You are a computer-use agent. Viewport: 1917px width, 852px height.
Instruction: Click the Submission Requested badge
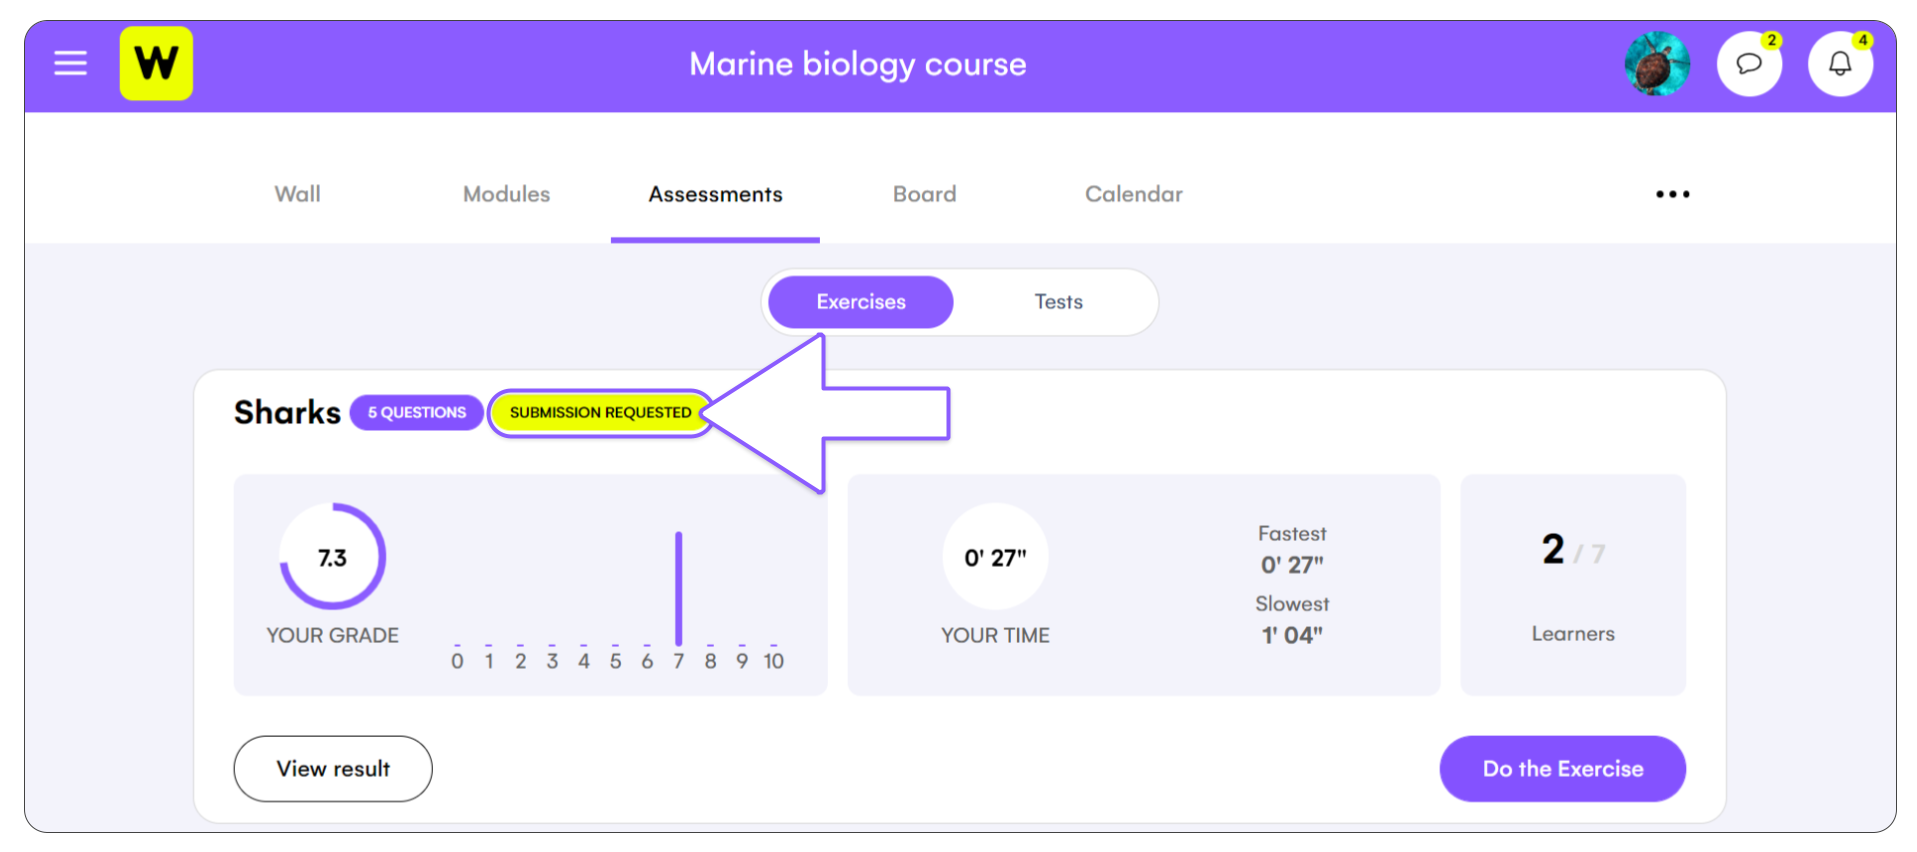pos(600,413)
